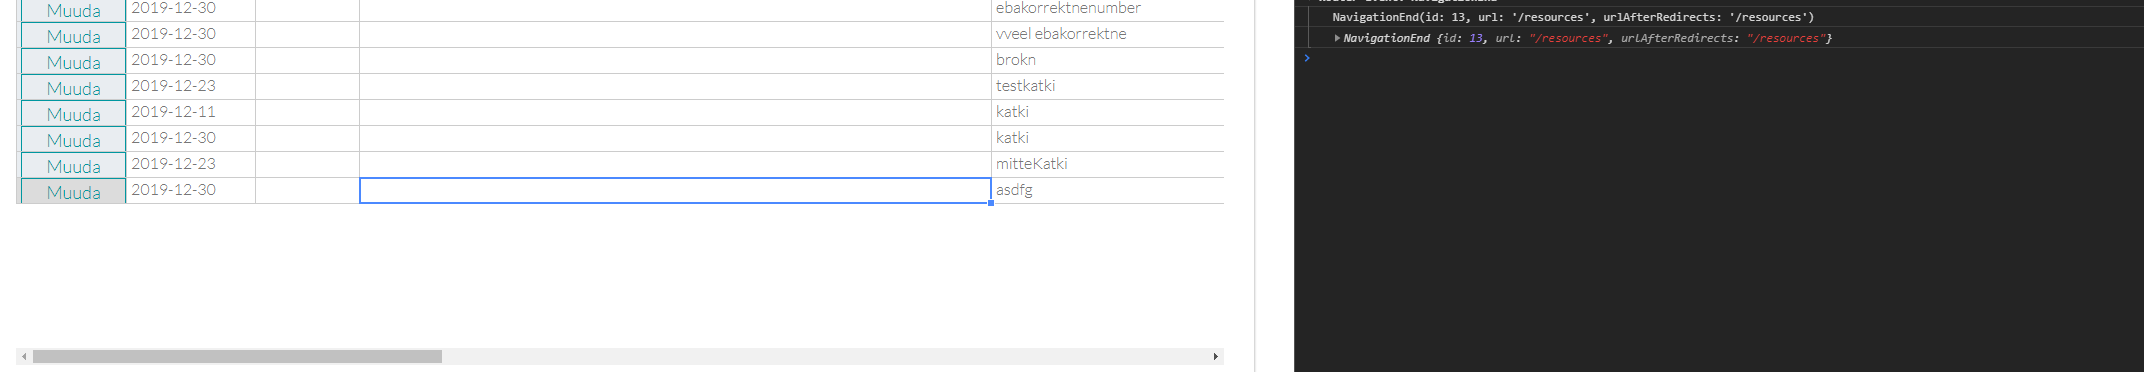The image size is (2144, 372).
Task: Click Muuda button for the testkatki row
Action: tap(73, 88)
